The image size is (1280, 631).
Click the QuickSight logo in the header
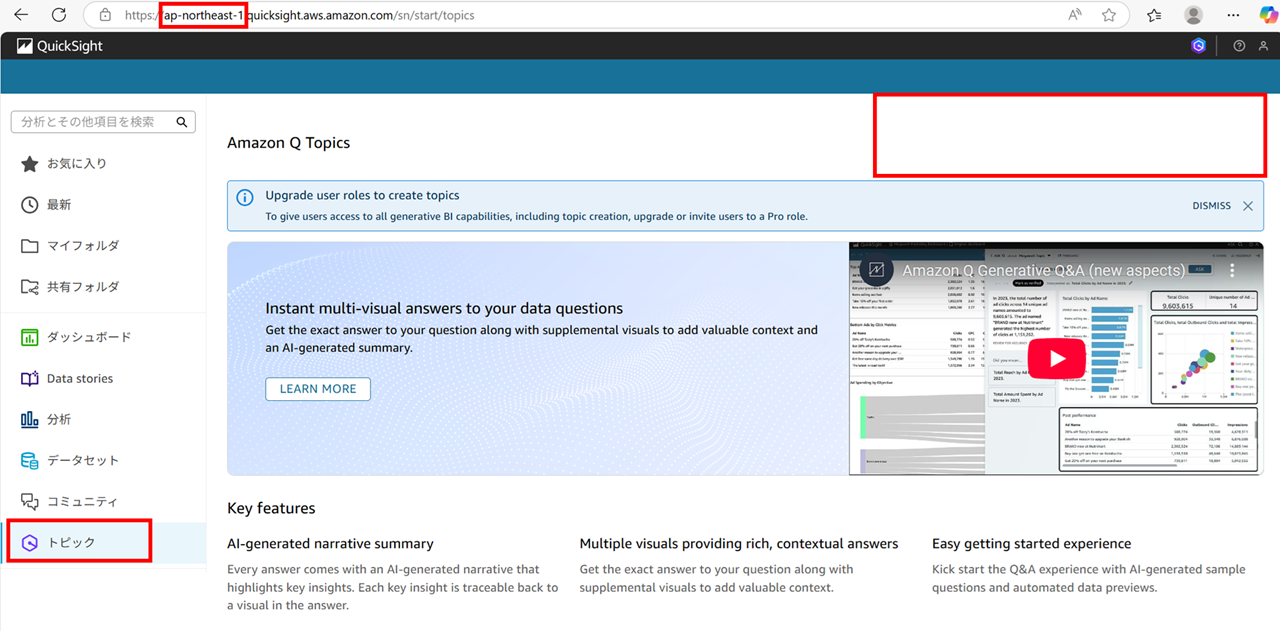coord(60,46)
